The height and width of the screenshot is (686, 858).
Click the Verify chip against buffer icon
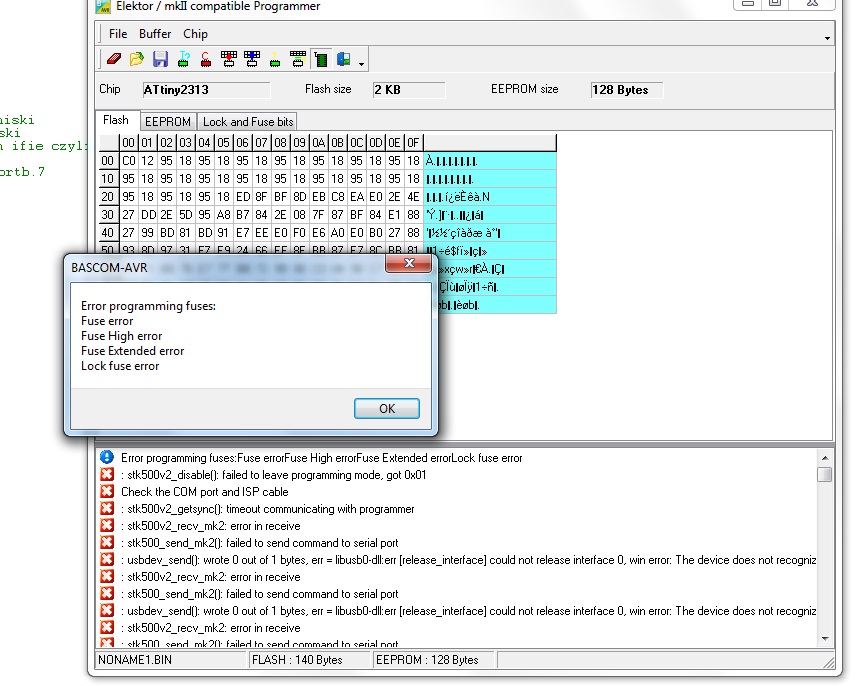tap(298, 59)
